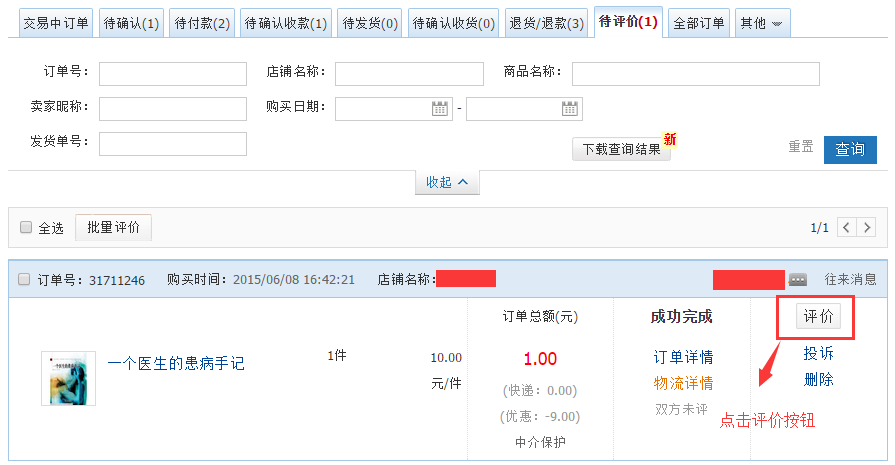Viewport: 895px width, 465px height.
Task: Switch to 退货/退款(3) tab
Action: (546, 23)
